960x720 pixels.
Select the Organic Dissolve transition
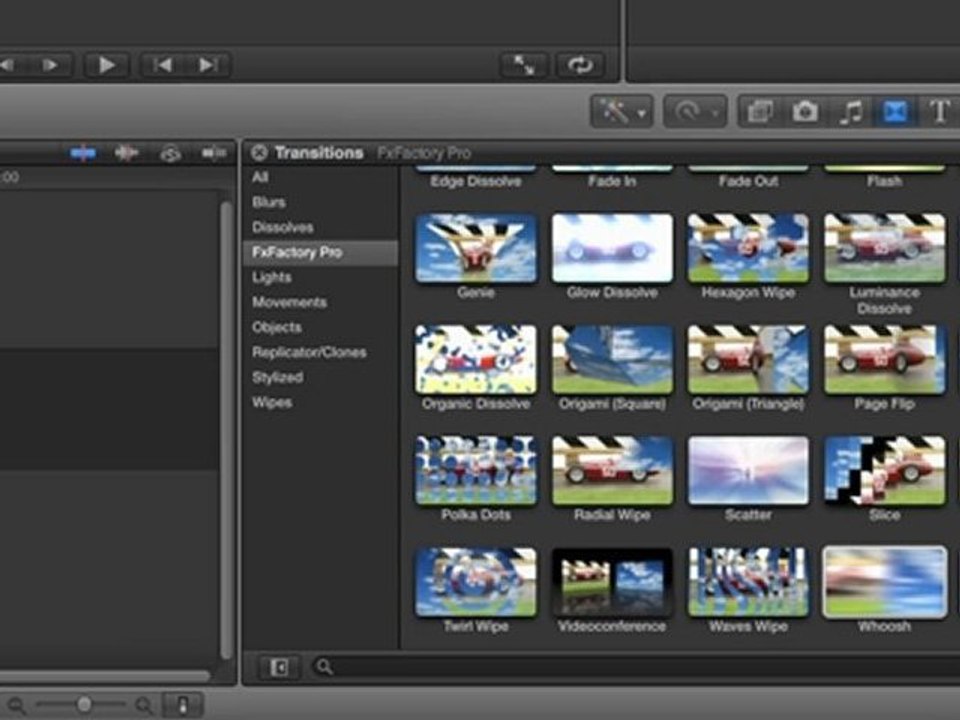tap(476, 359)
